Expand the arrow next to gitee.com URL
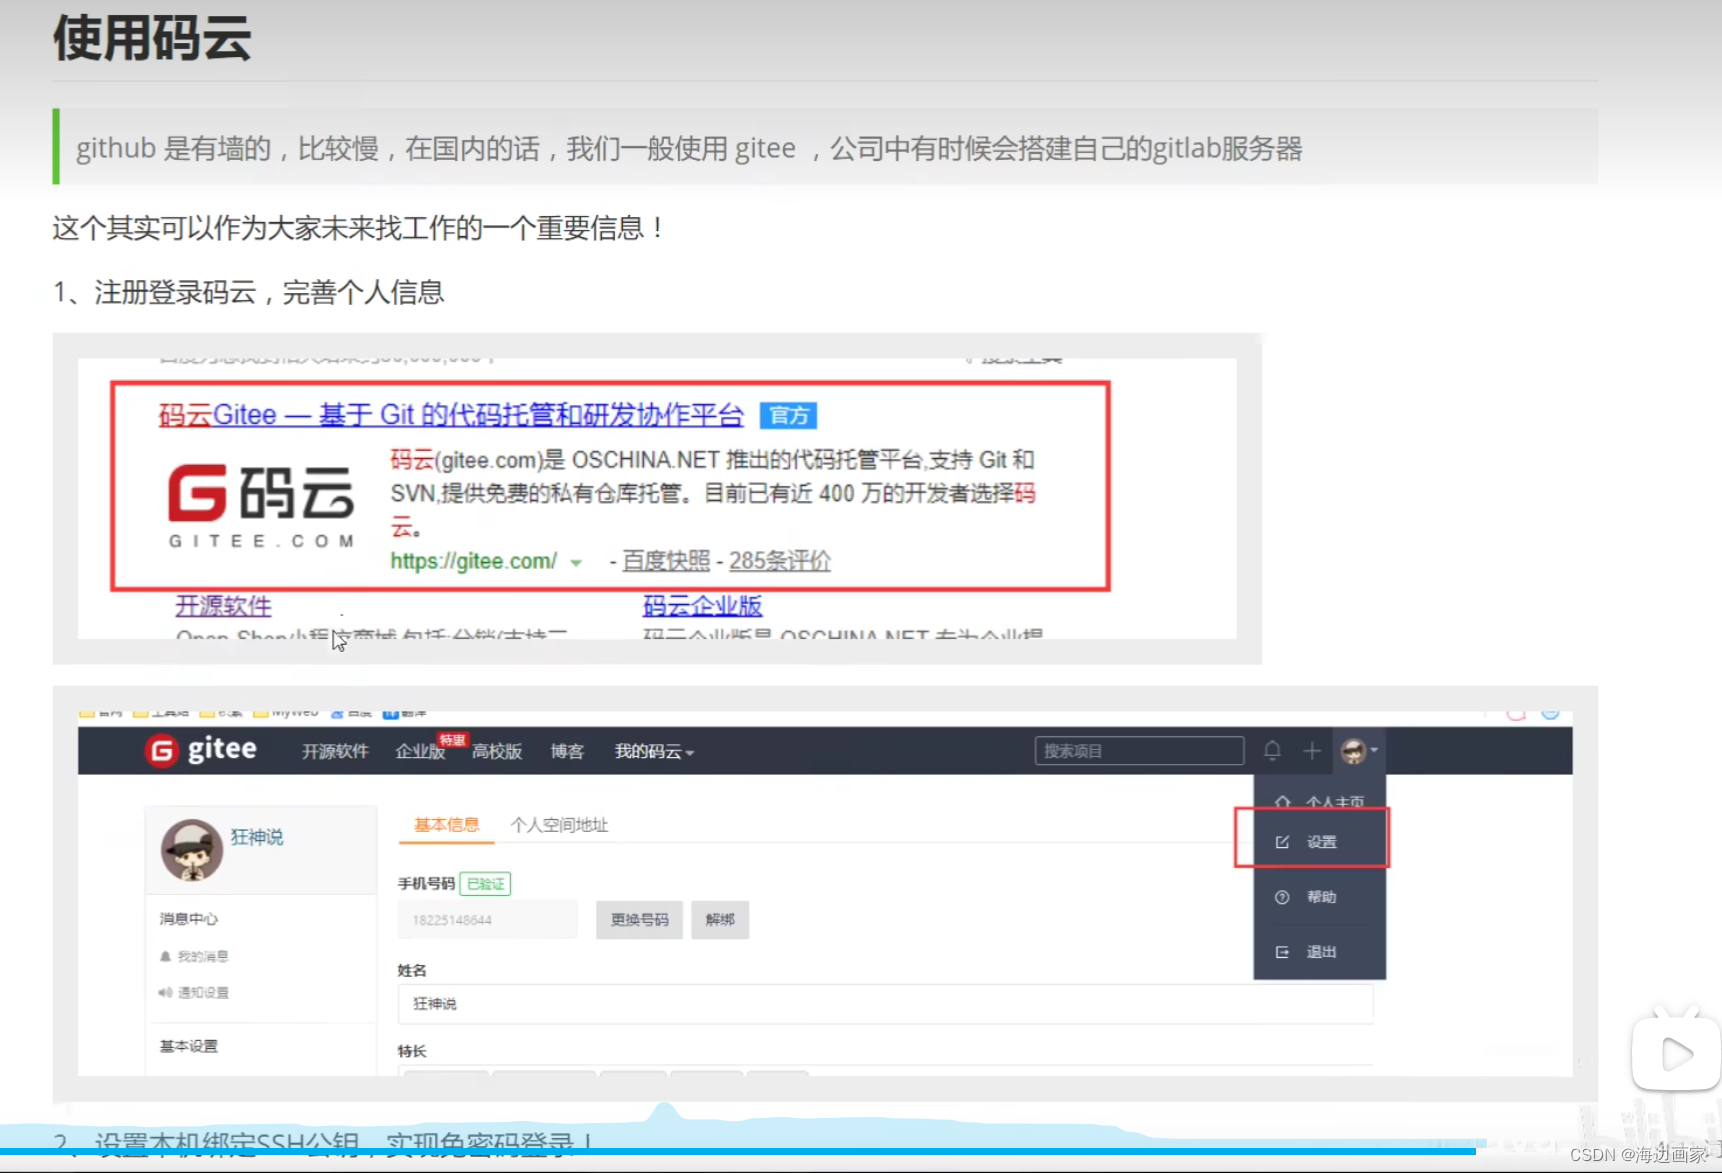 click(576, 563)
